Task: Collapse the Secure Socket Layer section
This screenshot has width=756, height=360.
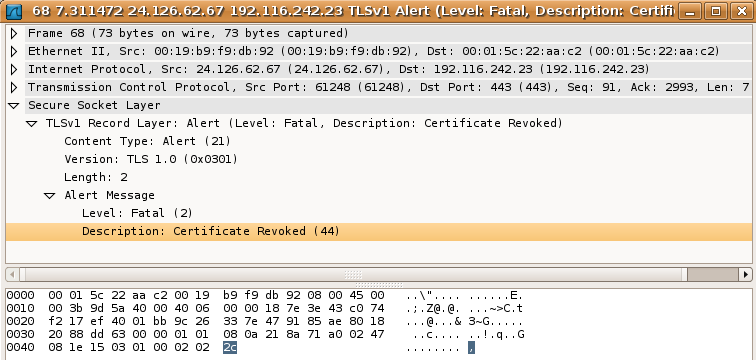Action: [x=14, y=106]
